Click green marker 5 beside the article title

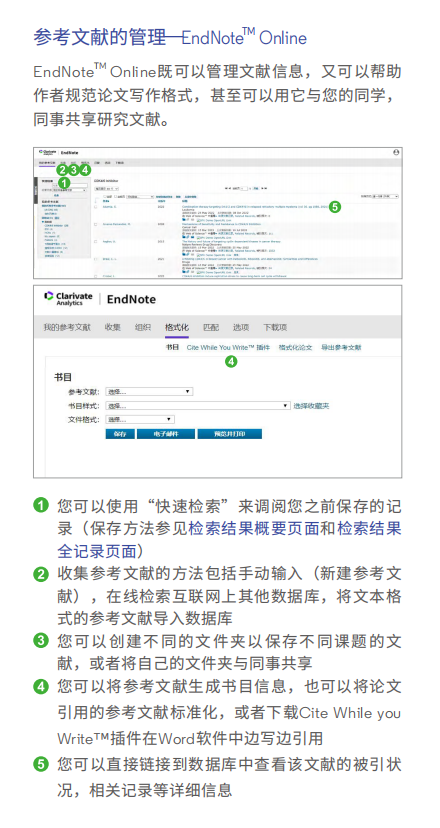coord(335,207)
